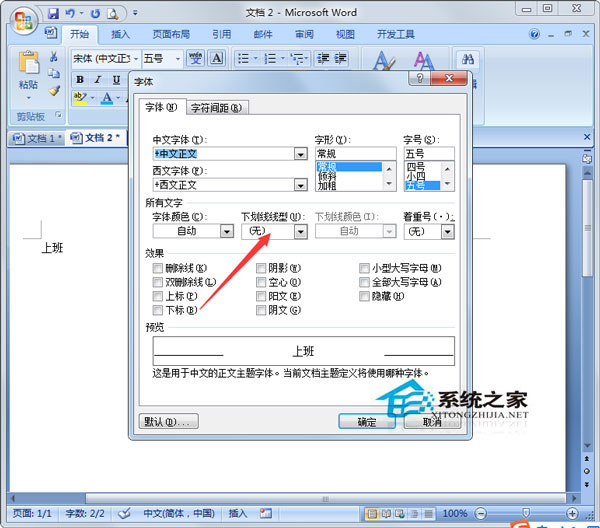Screen dimensions: 600x528
Task: Open the 中文字体 font dropdown list
Action: 300,155
